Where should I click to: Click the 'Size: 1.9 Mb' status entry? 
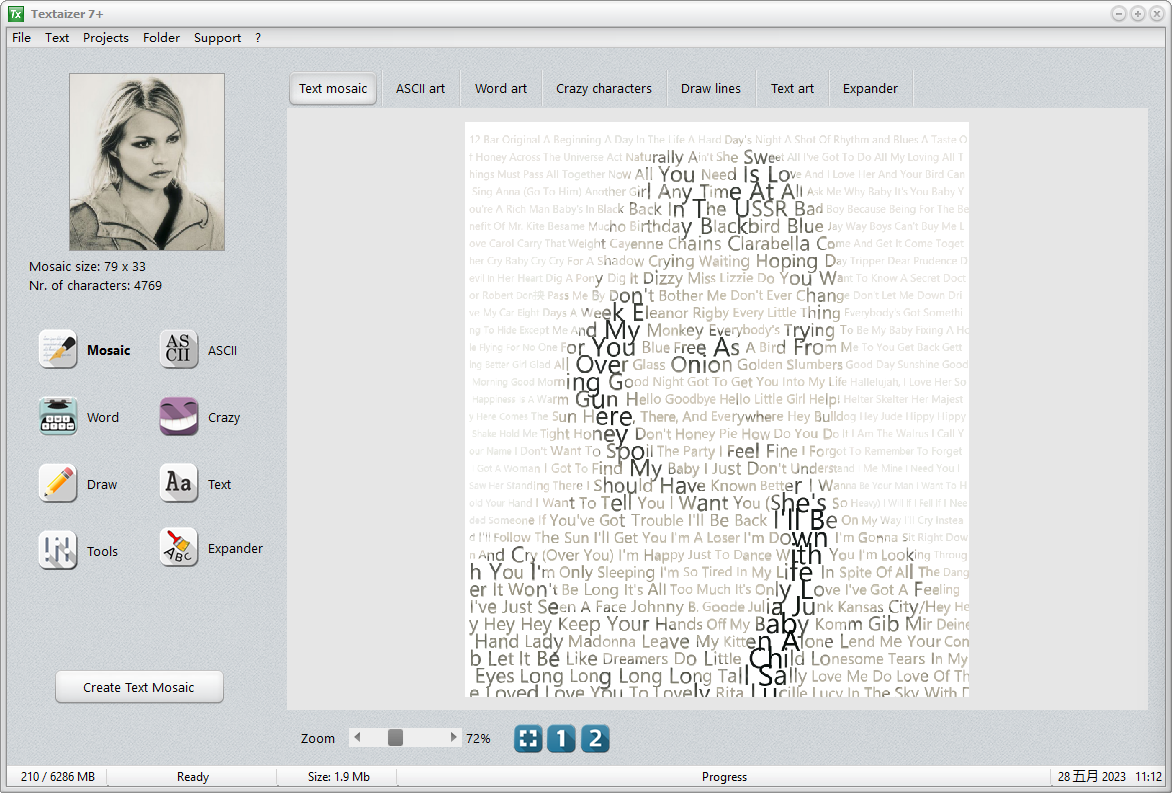339,777
